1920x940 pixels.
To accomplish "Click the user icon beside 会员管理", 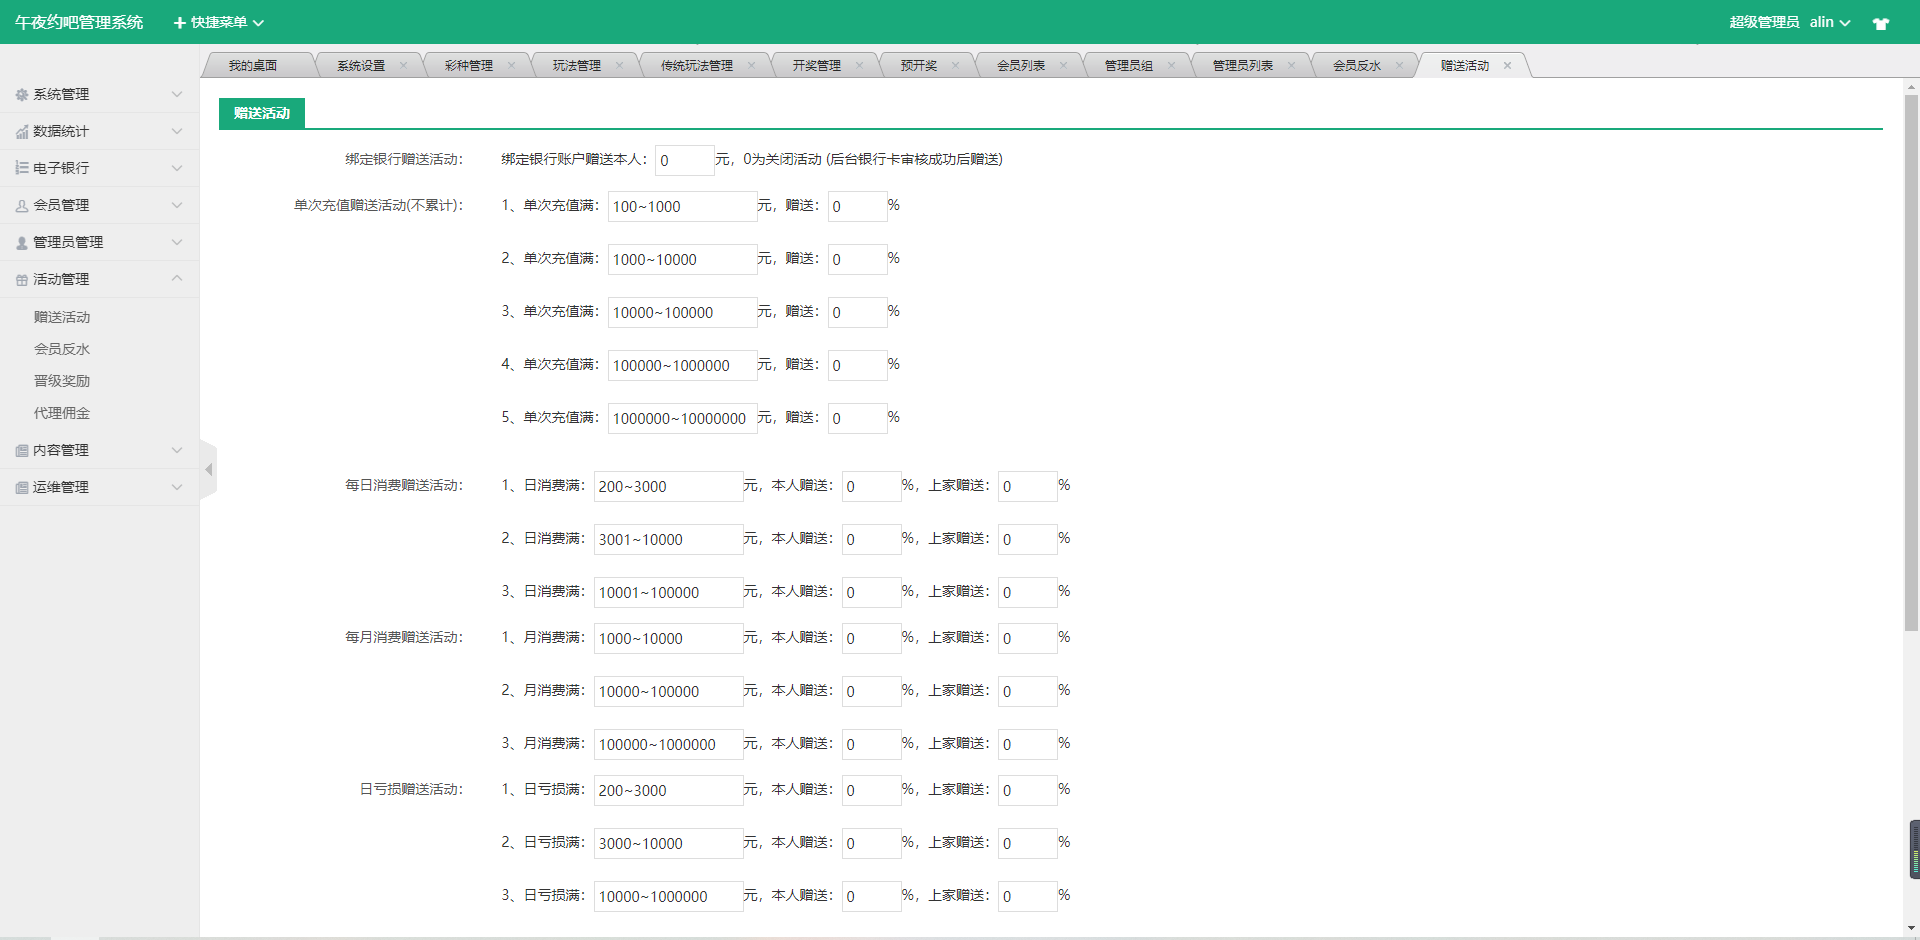I will [22, 206].
